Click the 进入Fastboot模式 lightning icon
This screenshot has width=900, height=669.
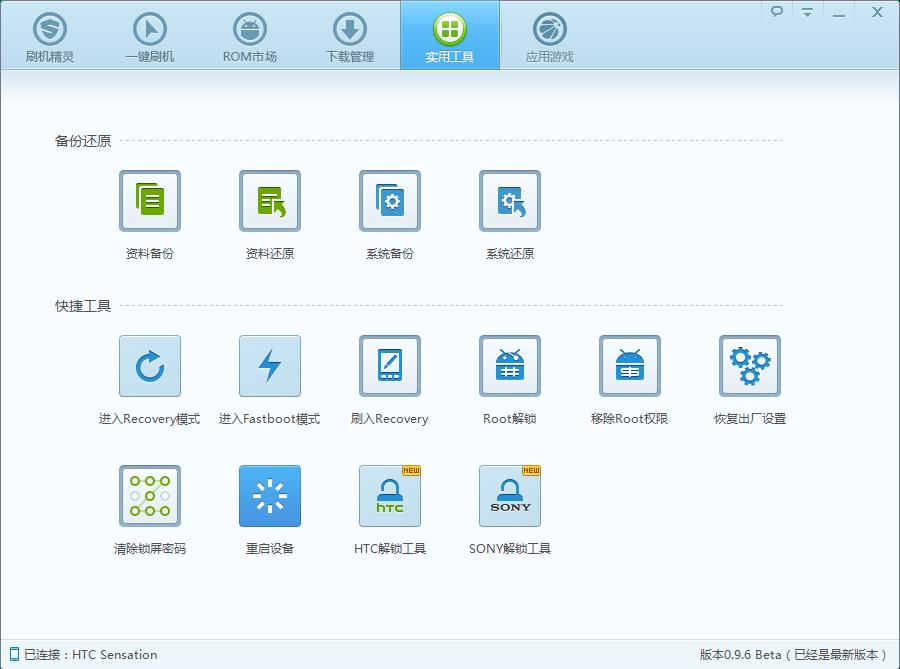270,366
